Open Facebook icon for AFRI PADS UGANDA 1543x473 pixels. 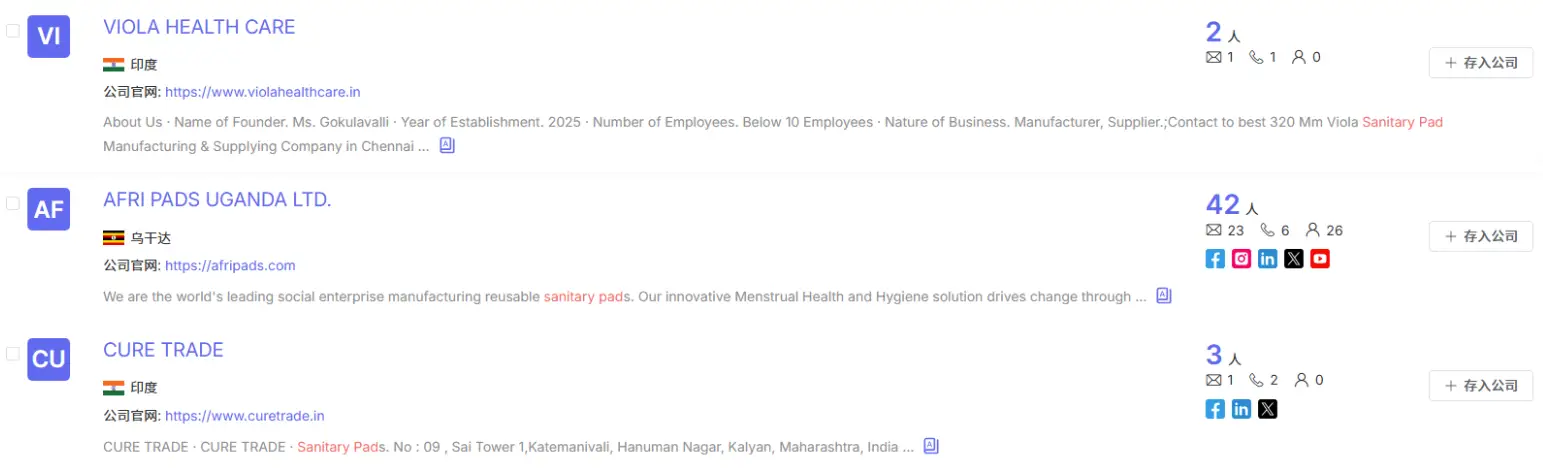pyautogui.click(x=1215, y=259)
